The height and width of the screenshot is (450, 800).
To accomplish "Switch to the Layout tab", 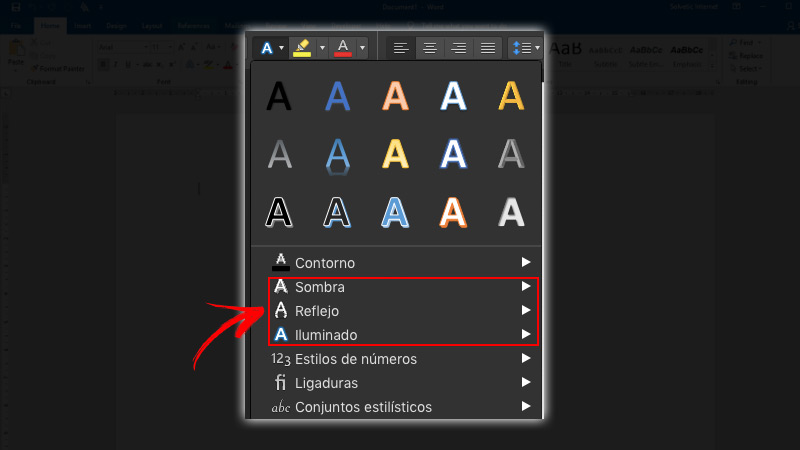I will (152, 26).
